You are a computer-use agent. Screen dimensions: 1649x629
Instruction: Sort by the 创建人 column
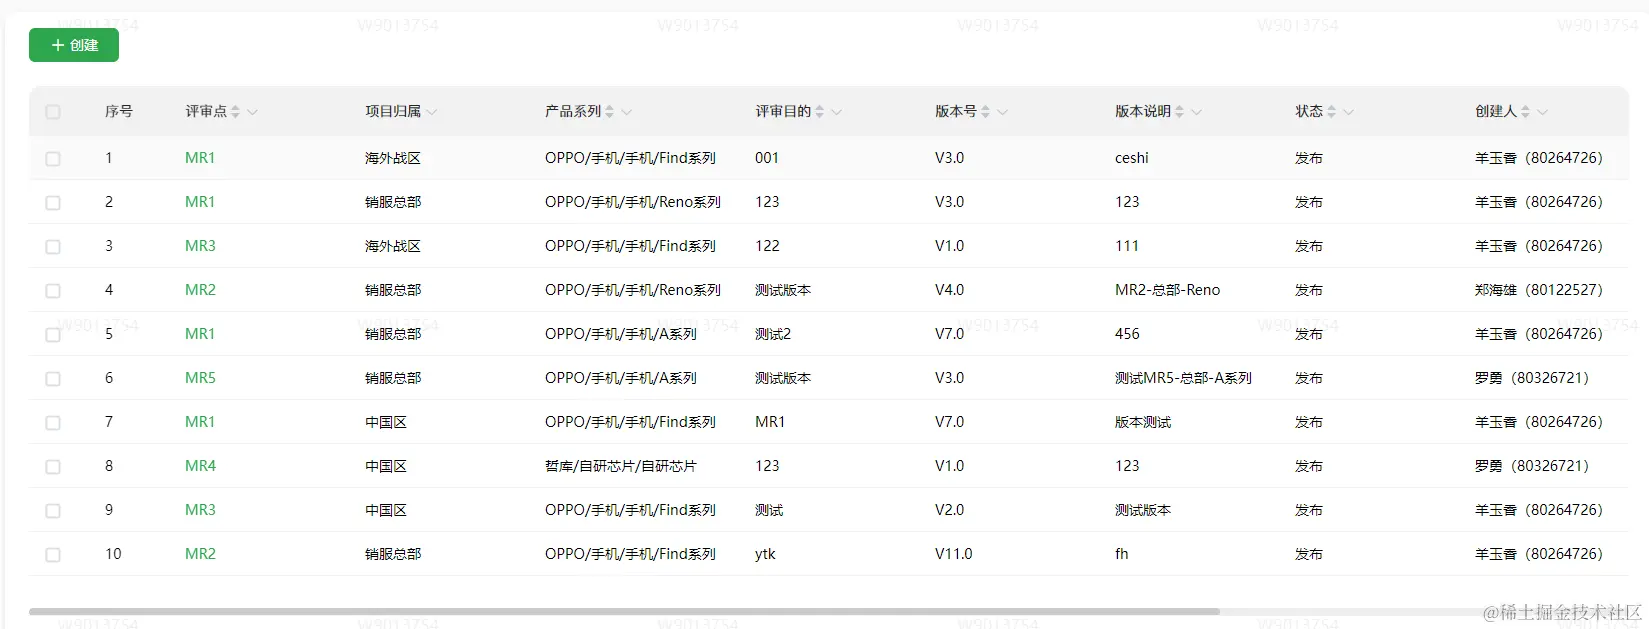(1526, 112)
